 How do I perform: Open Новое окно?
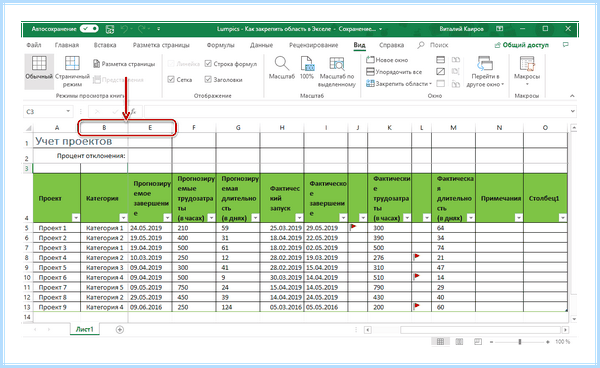387,60
